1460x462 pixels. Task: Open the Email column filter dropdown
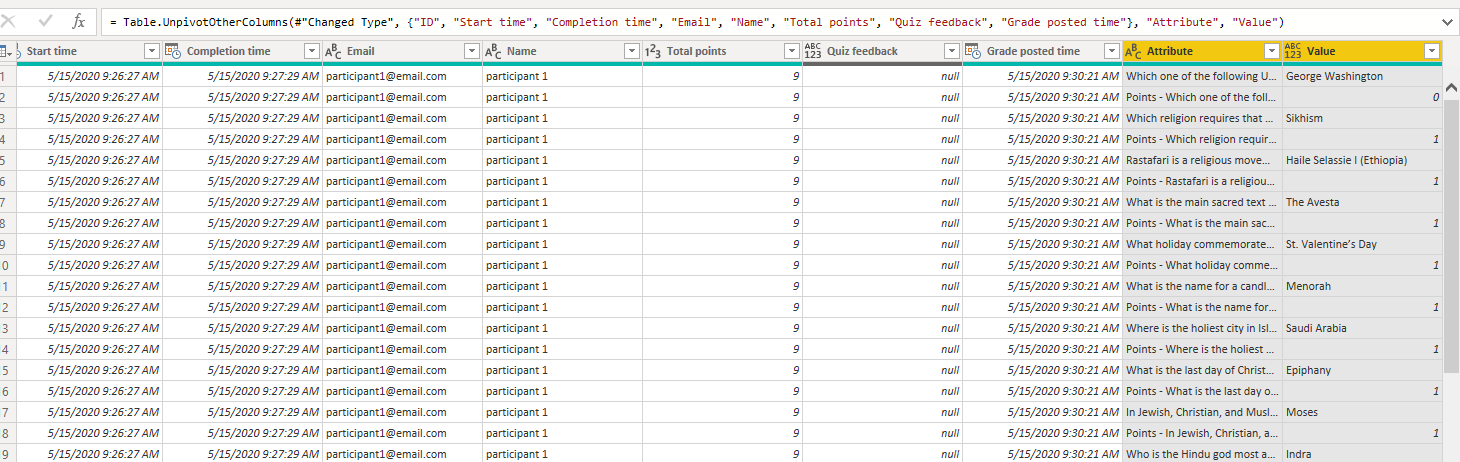tap(472, 51)
